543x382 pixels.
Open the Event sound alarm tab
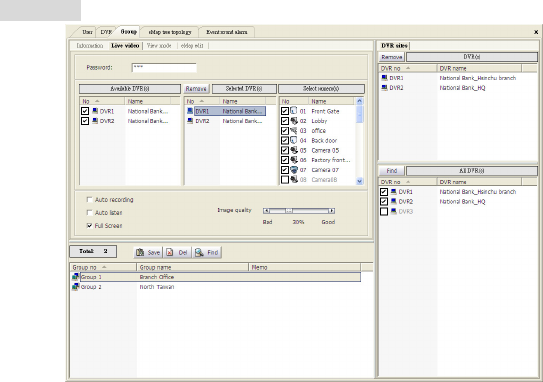tap(226, 32)
